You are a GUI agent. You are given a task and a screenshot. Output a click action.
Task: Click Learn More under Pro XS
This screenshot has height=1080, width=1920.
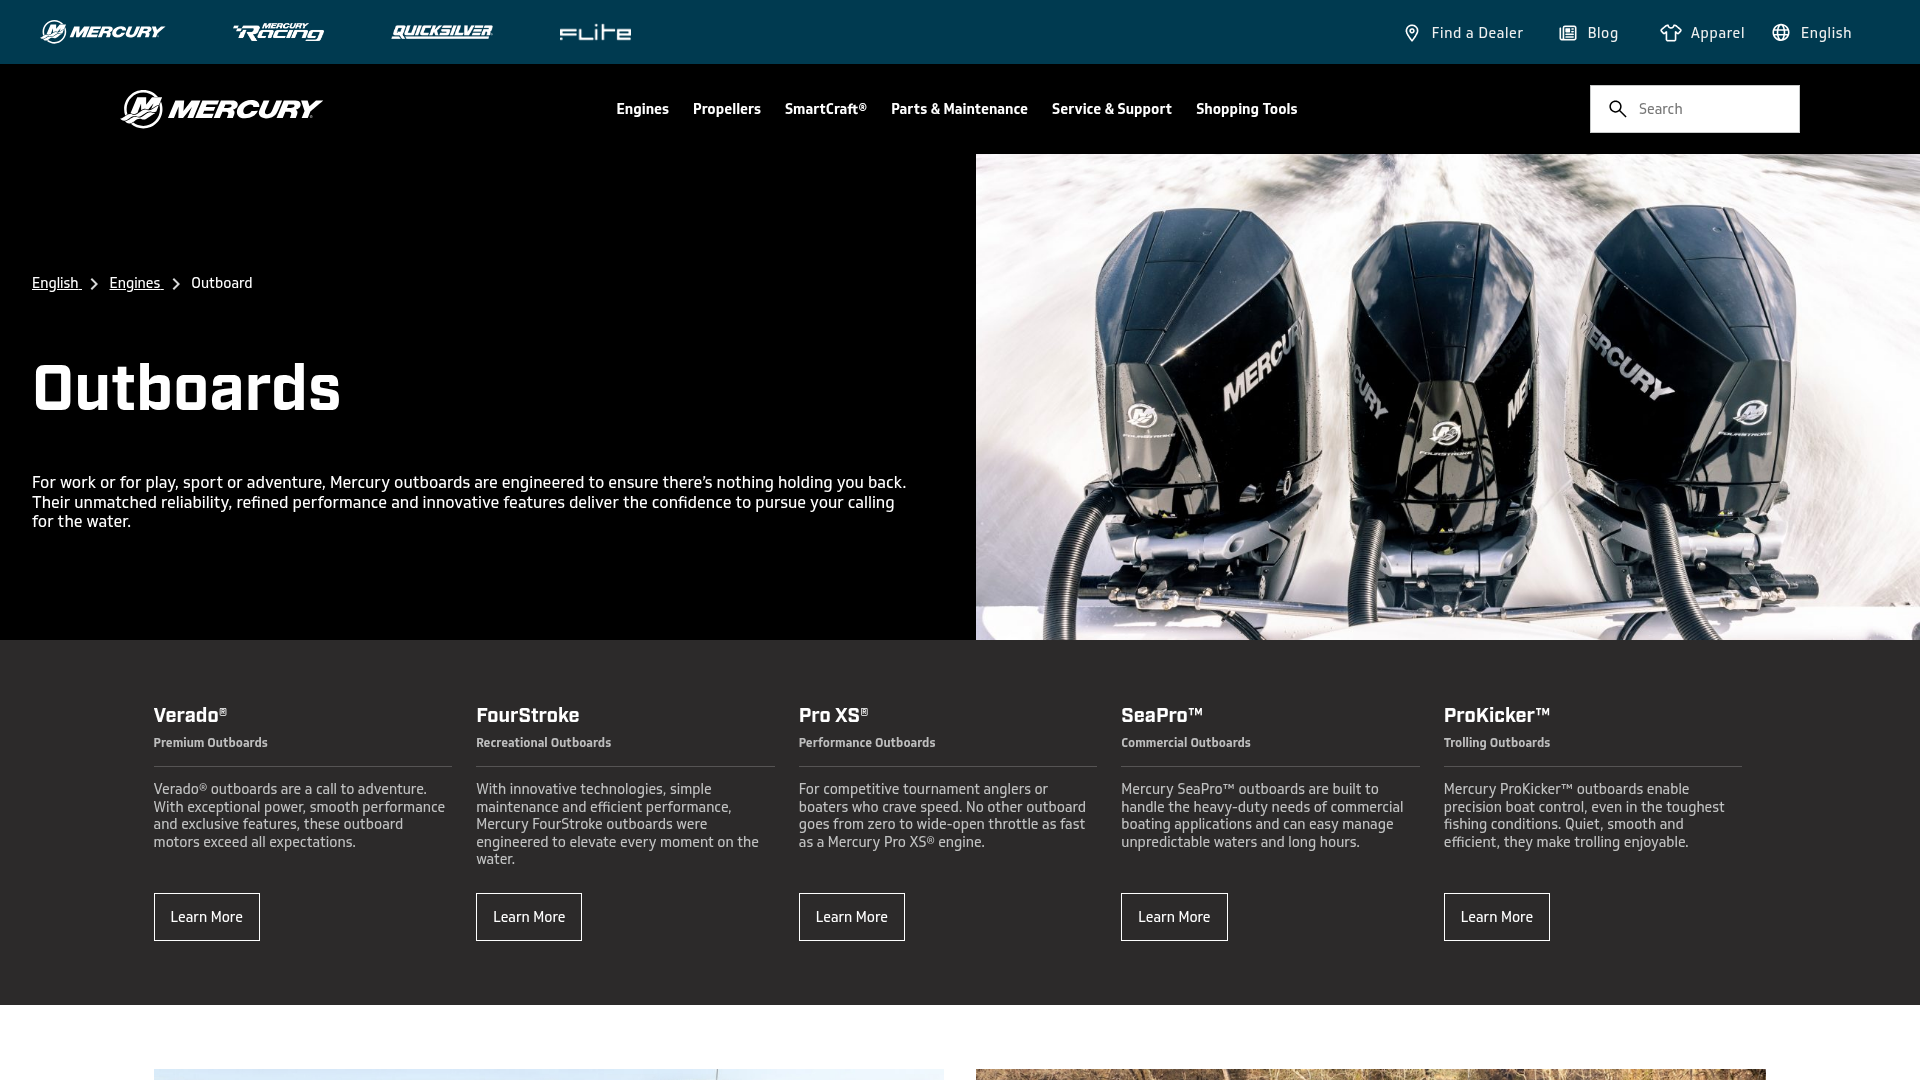[x=852, y=917]
